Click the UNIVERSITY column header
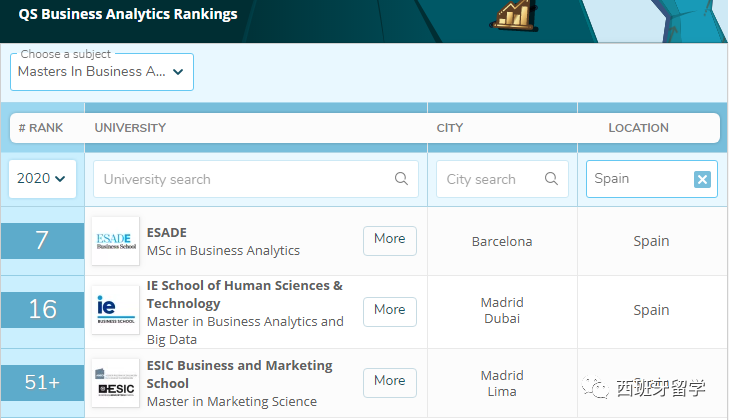729x420 pixels. coord(130,128)
